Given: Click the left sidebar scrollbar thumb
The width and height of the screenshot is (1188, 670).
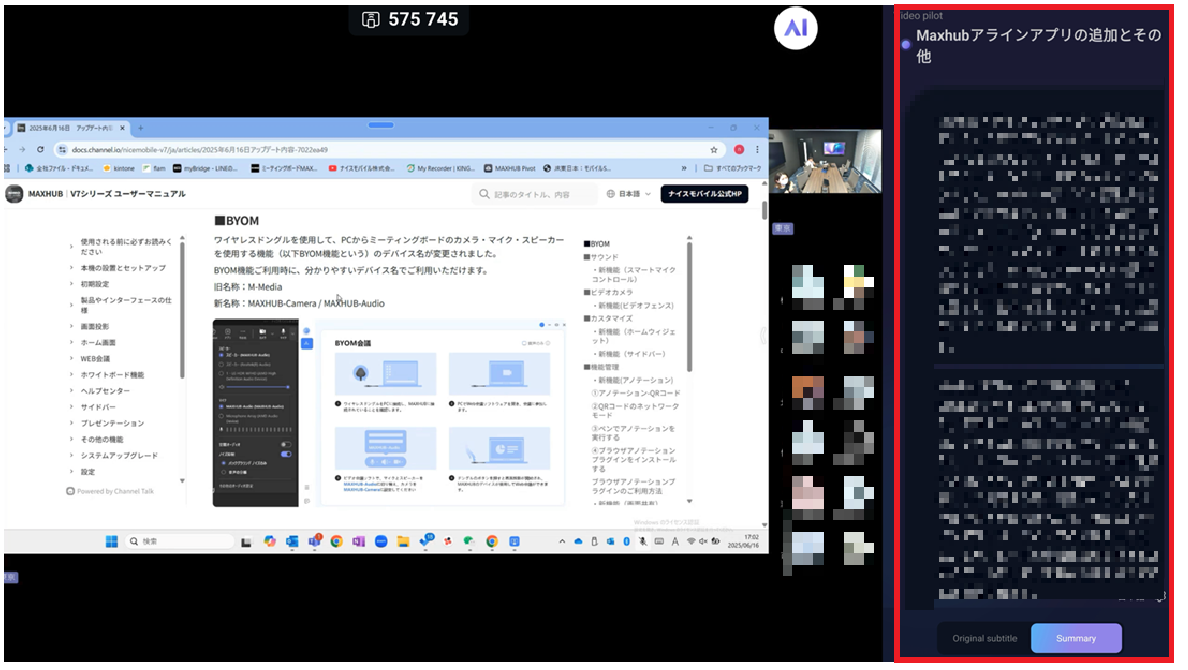Looking at the screenshot, I should click(182, 308).
